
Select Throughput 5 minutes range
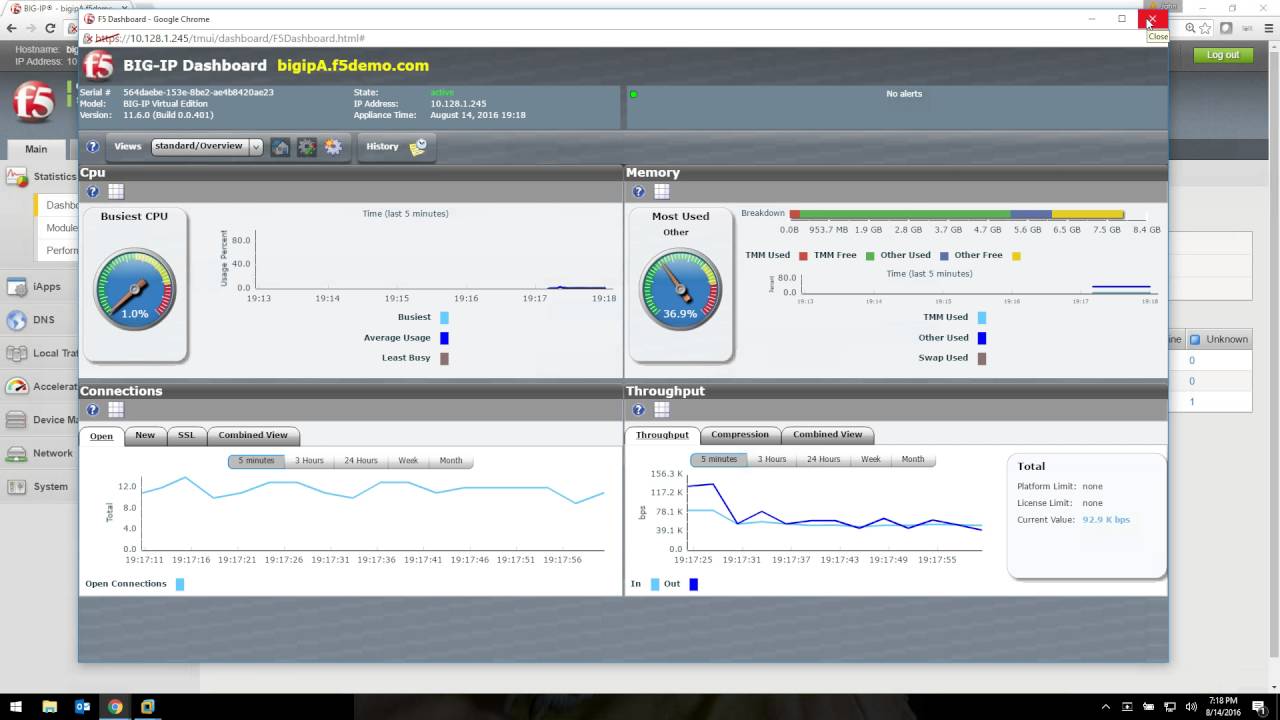719,459
